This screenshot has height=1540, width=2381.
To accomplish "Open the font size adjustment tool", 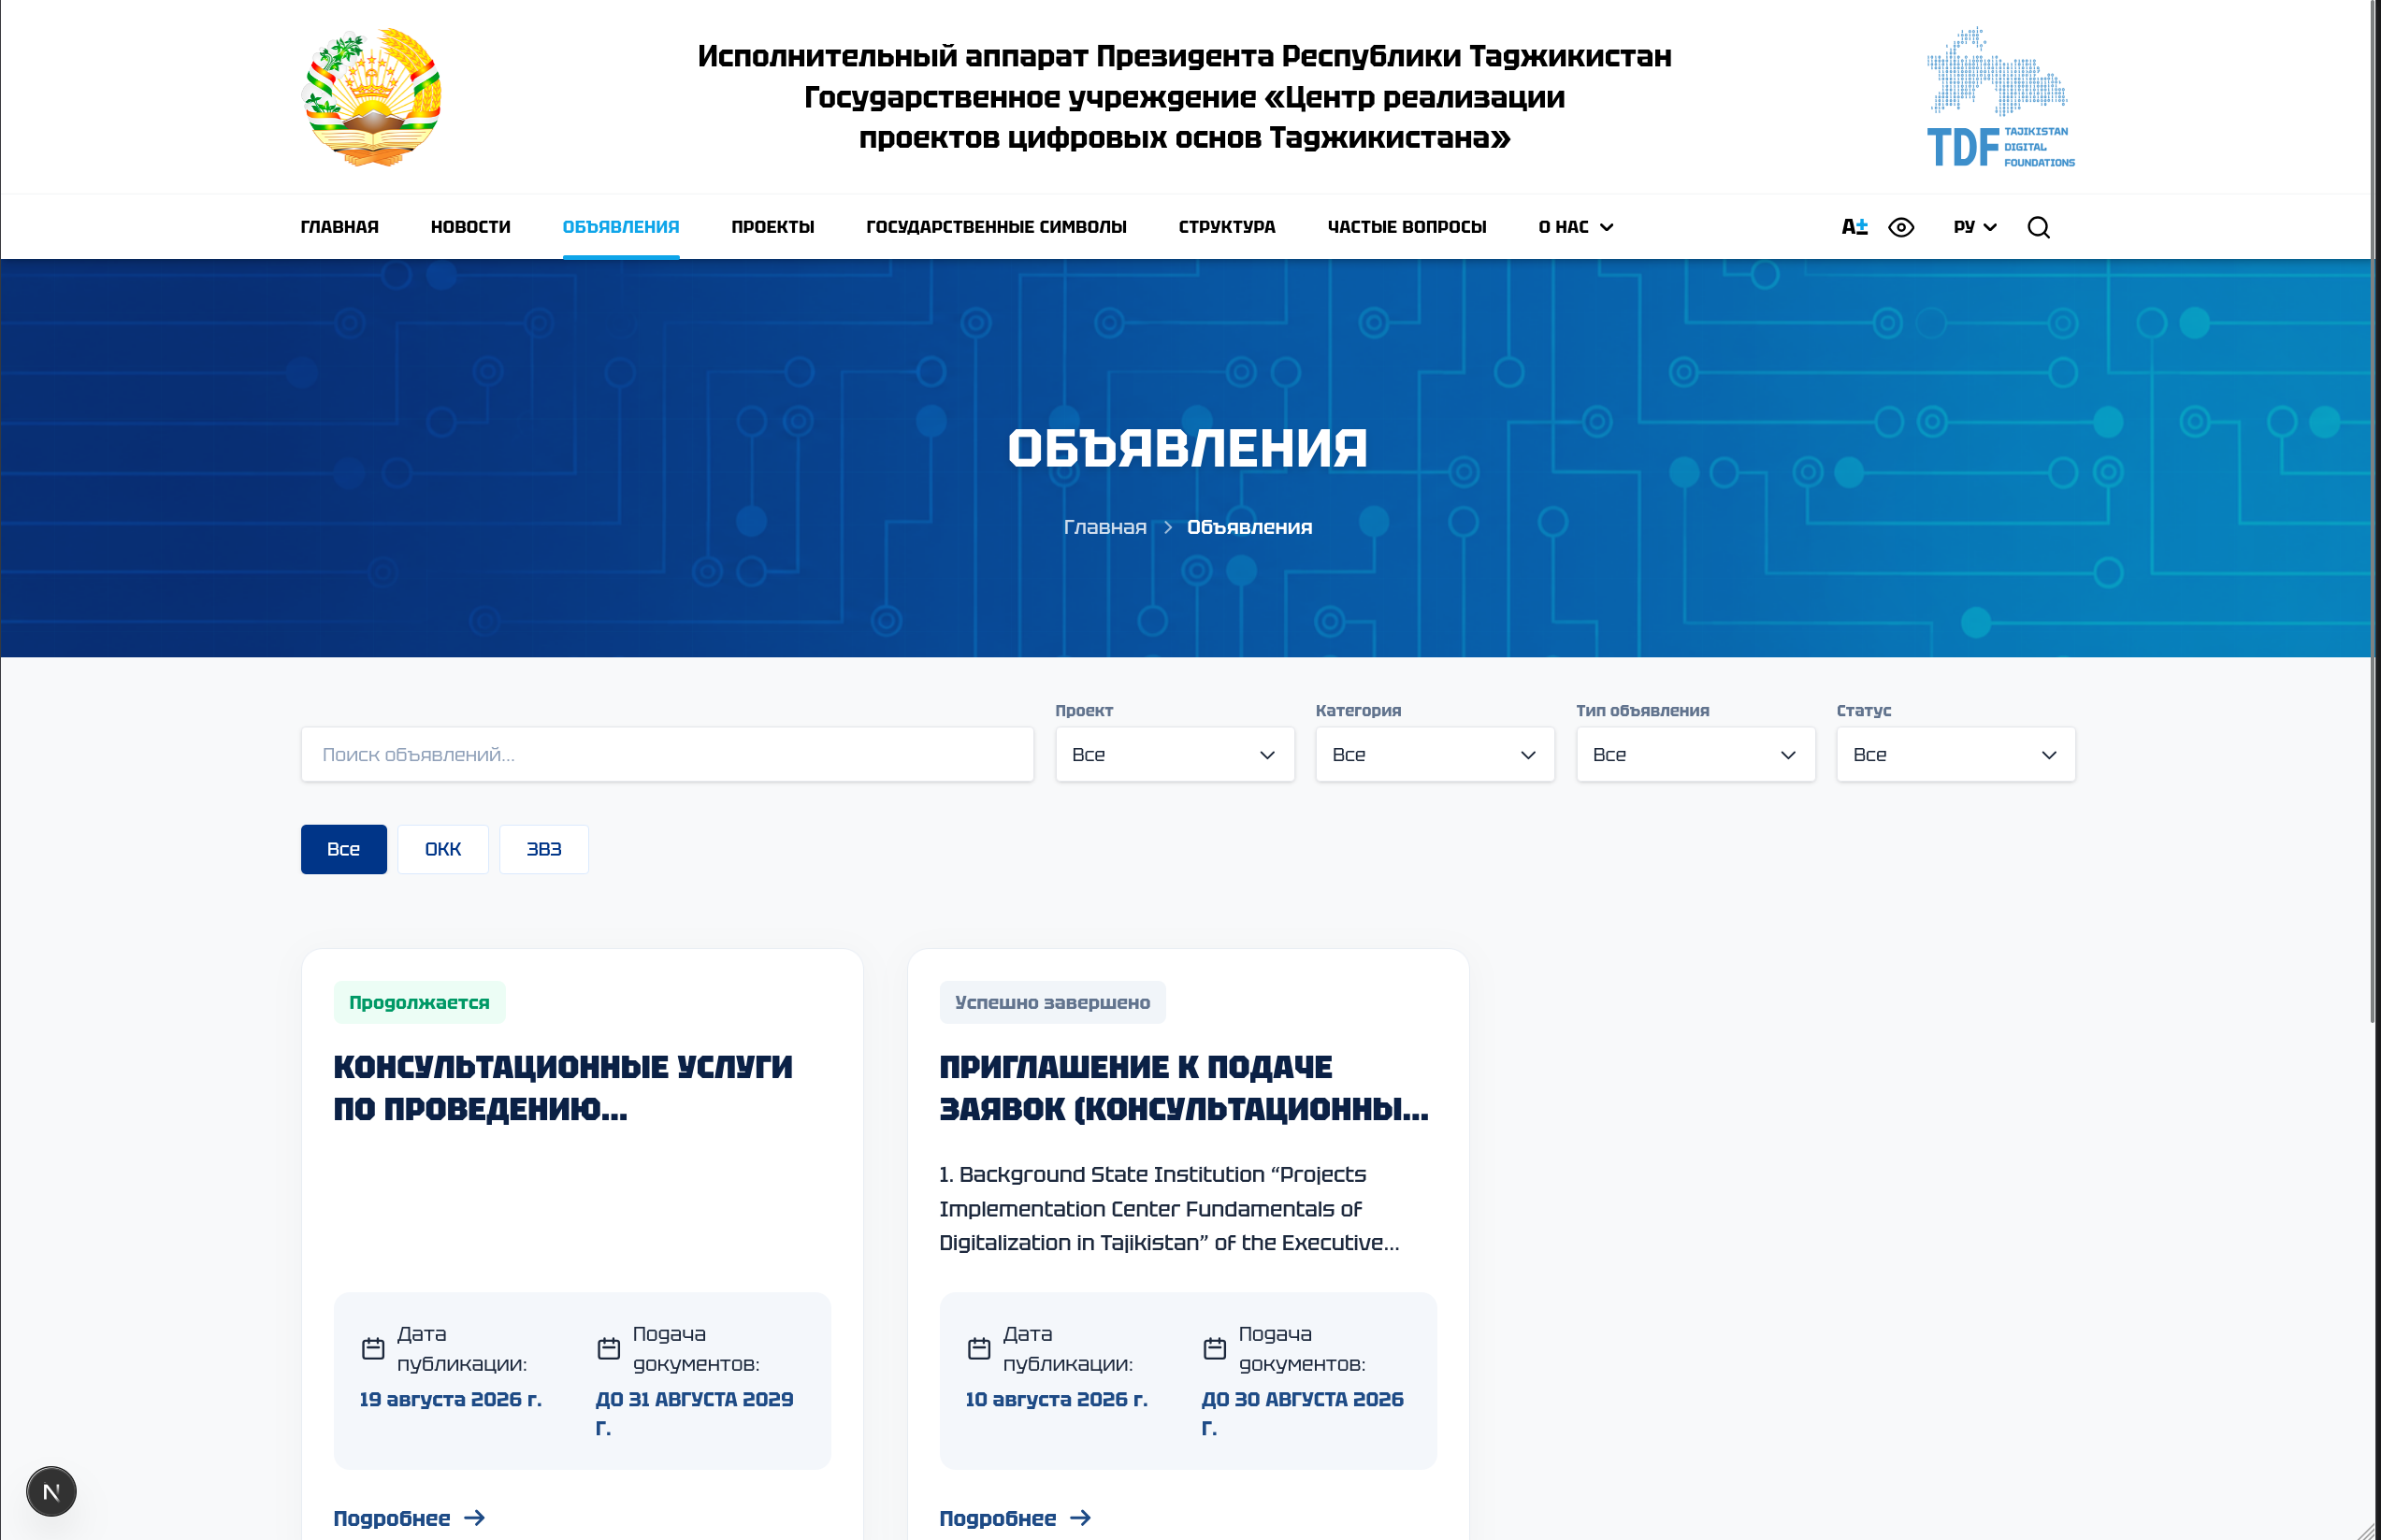I will (x=1854, y=227).
